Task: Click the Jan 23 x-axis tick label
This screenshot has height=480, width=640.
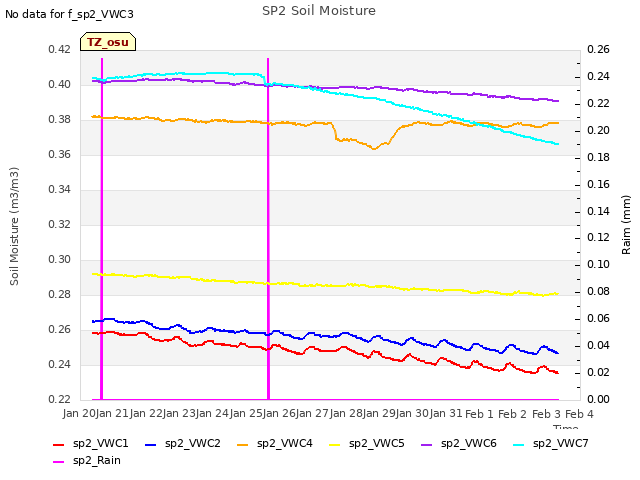Action: pos(179,413)
